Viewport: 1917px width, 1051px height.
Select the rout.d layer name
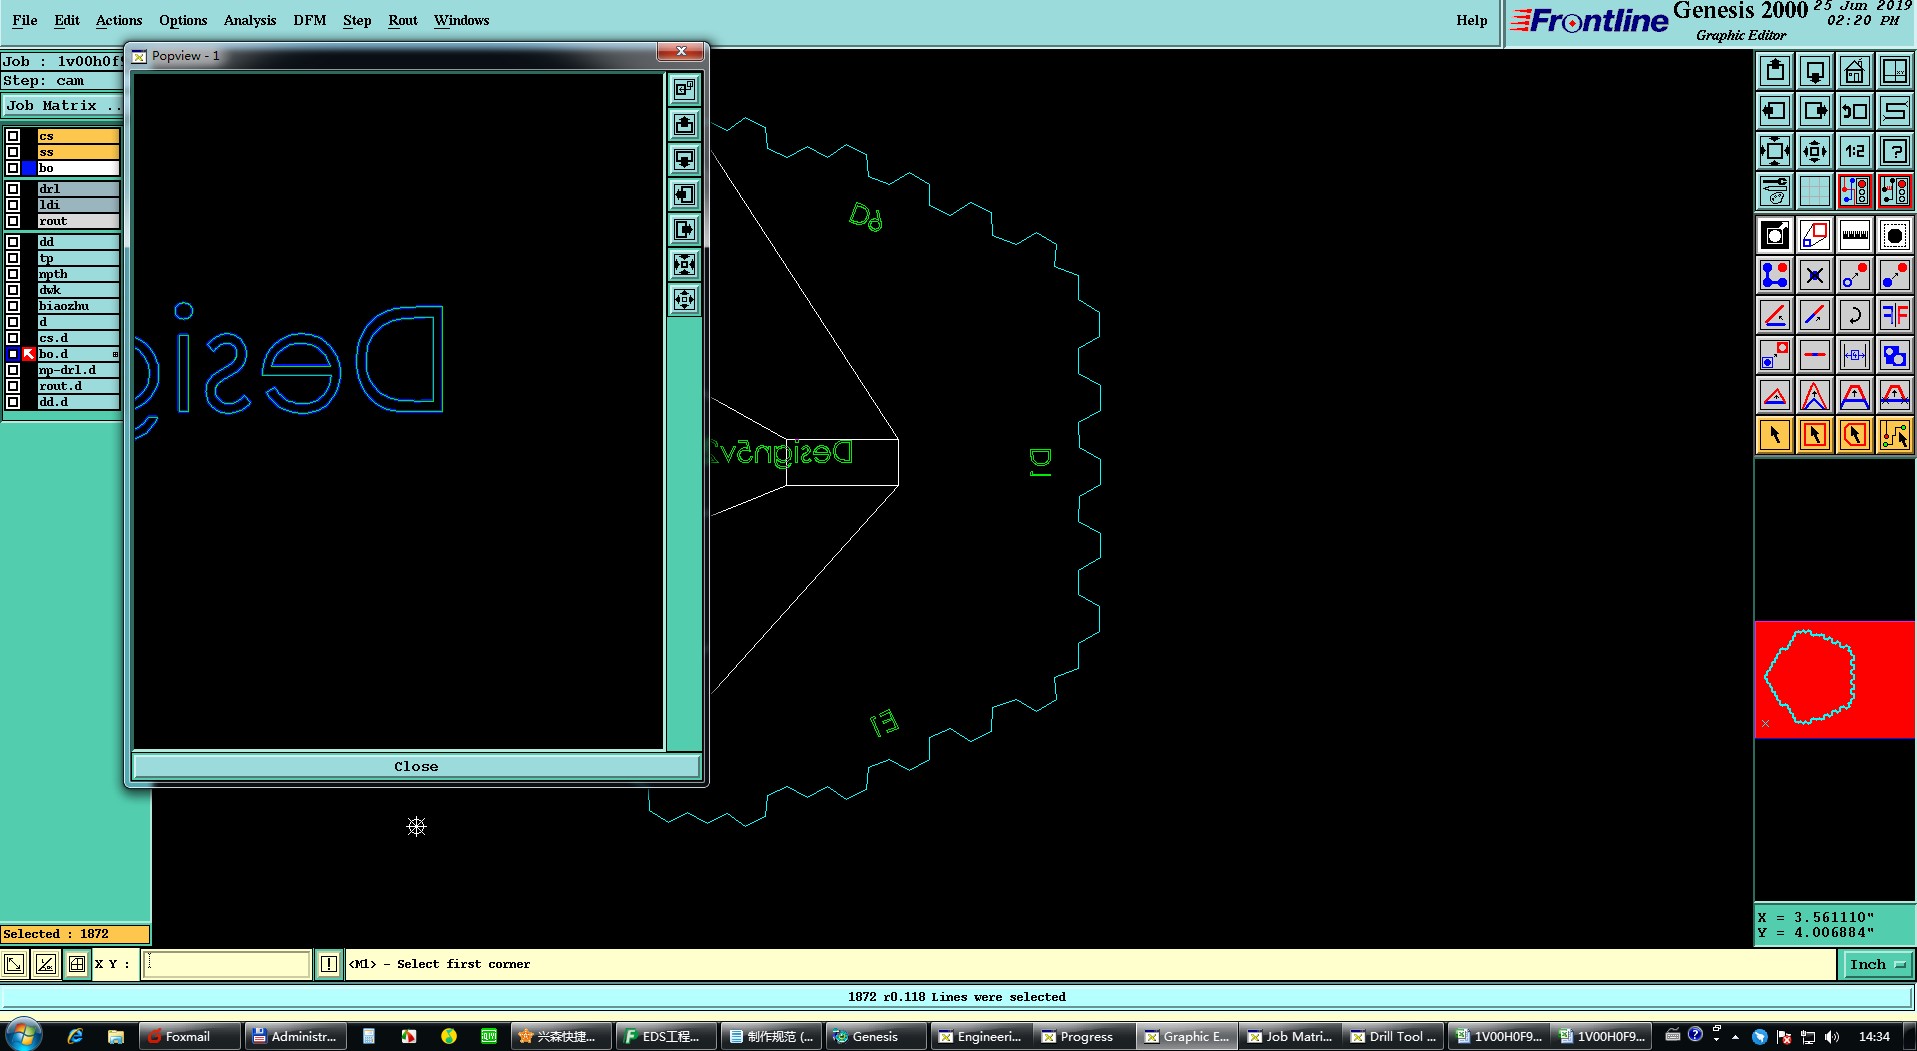pyautogui.click(x=78, y=386)
